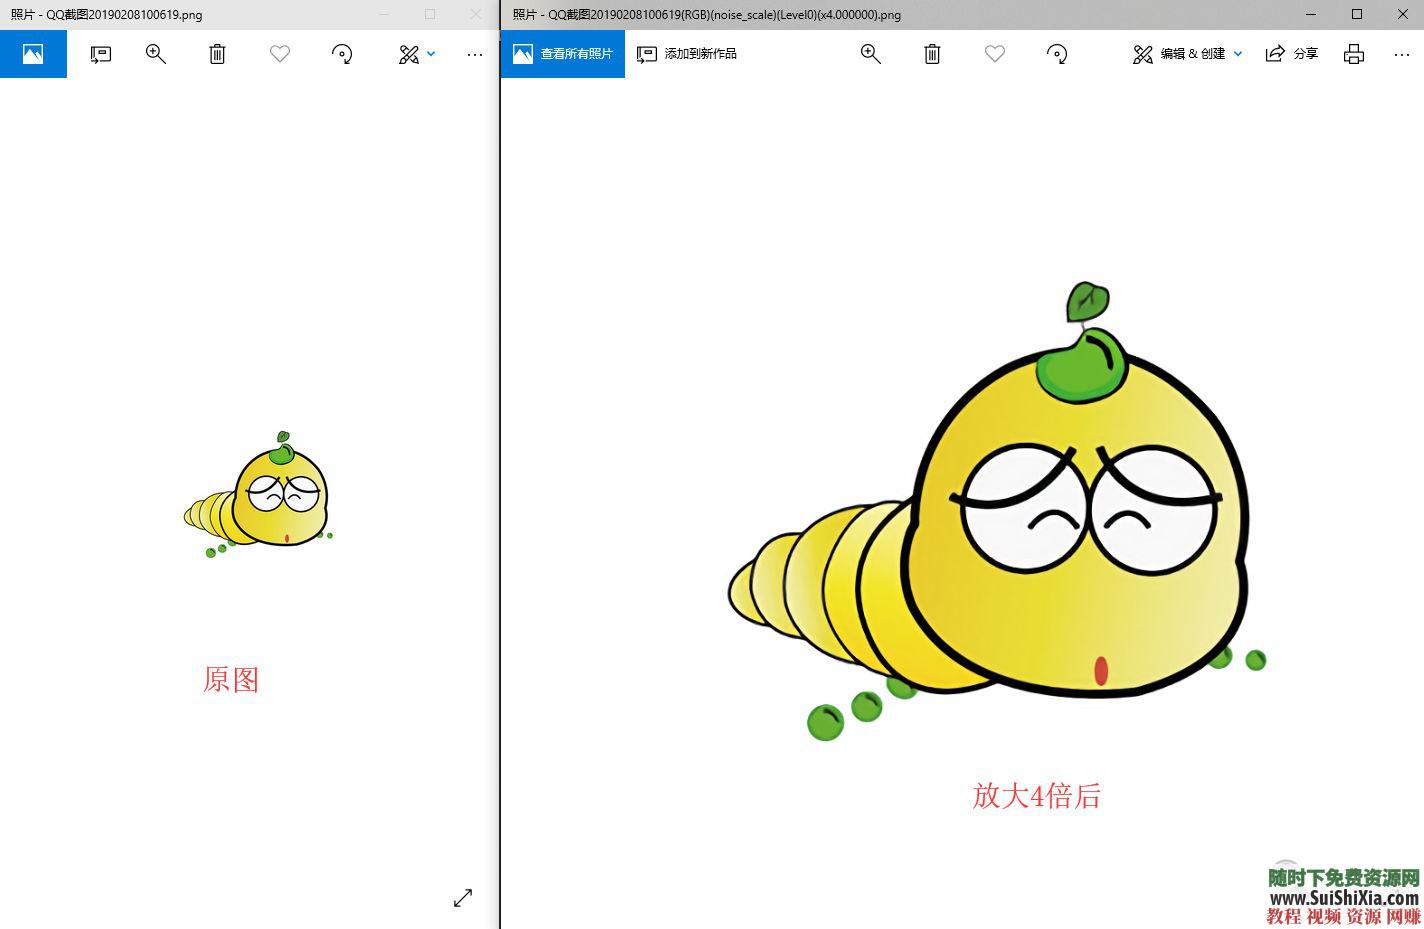The height and width of the screenshot is (929, 1424).
Task: Rotate the image in the left window
Action: (x=342, y=54)
